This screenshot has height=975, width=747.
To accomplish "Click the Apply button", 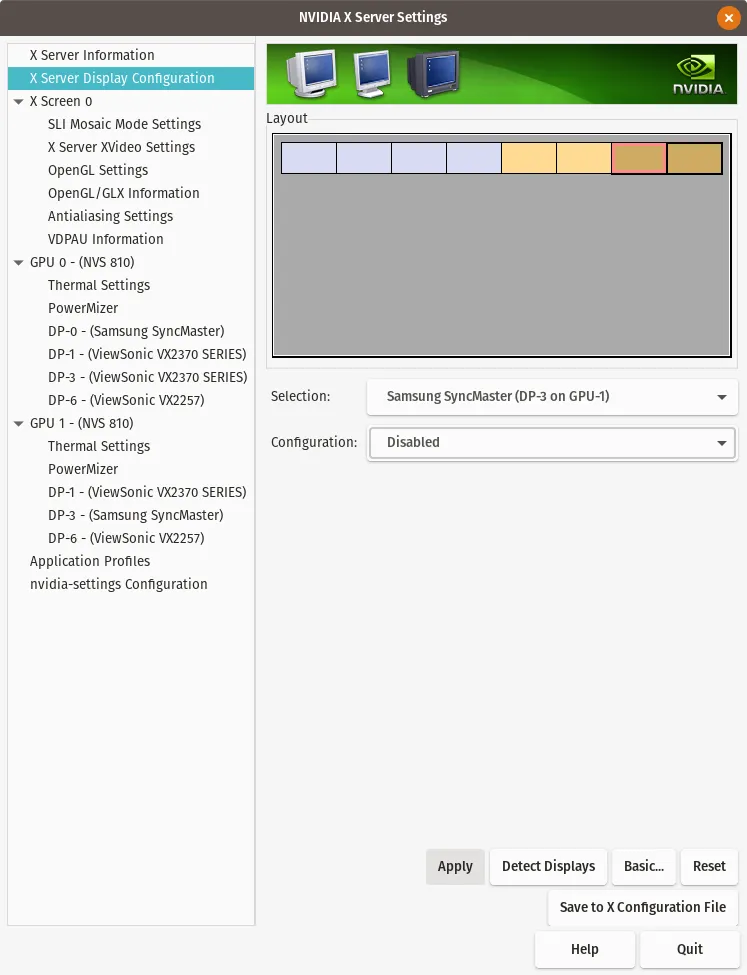I will click(455, 866).
